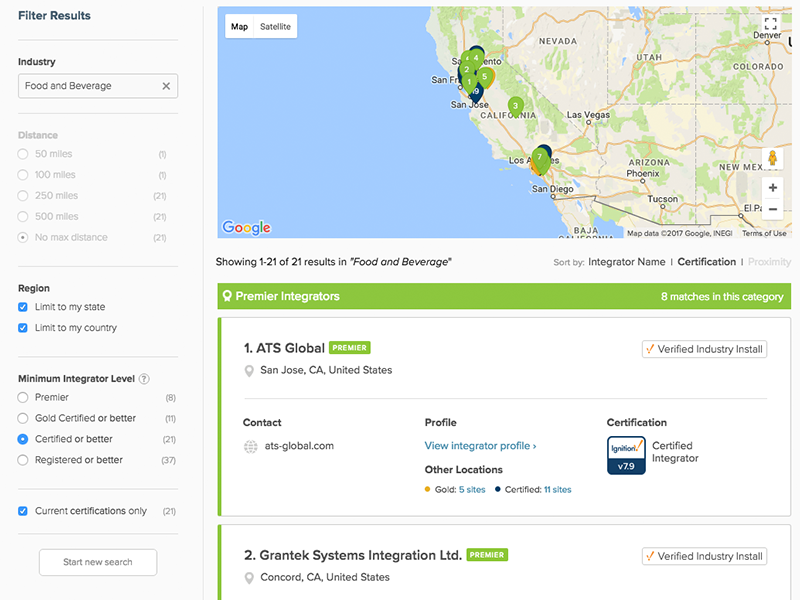Select map marker number 7 near Los Angeles

tap(540, 160)
